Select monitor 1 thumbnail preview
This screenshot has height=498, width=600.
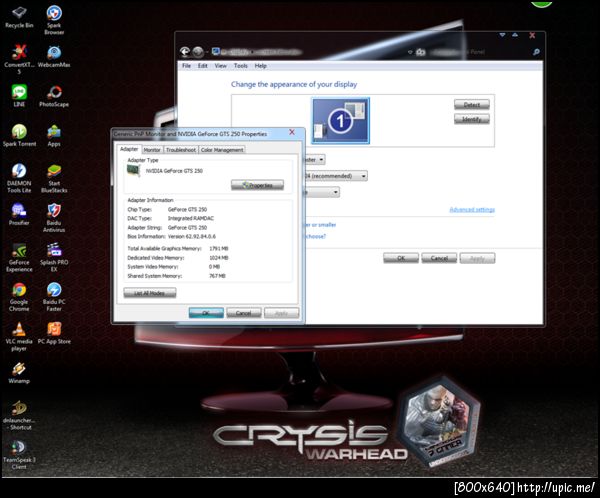click(x=341, y=121)
